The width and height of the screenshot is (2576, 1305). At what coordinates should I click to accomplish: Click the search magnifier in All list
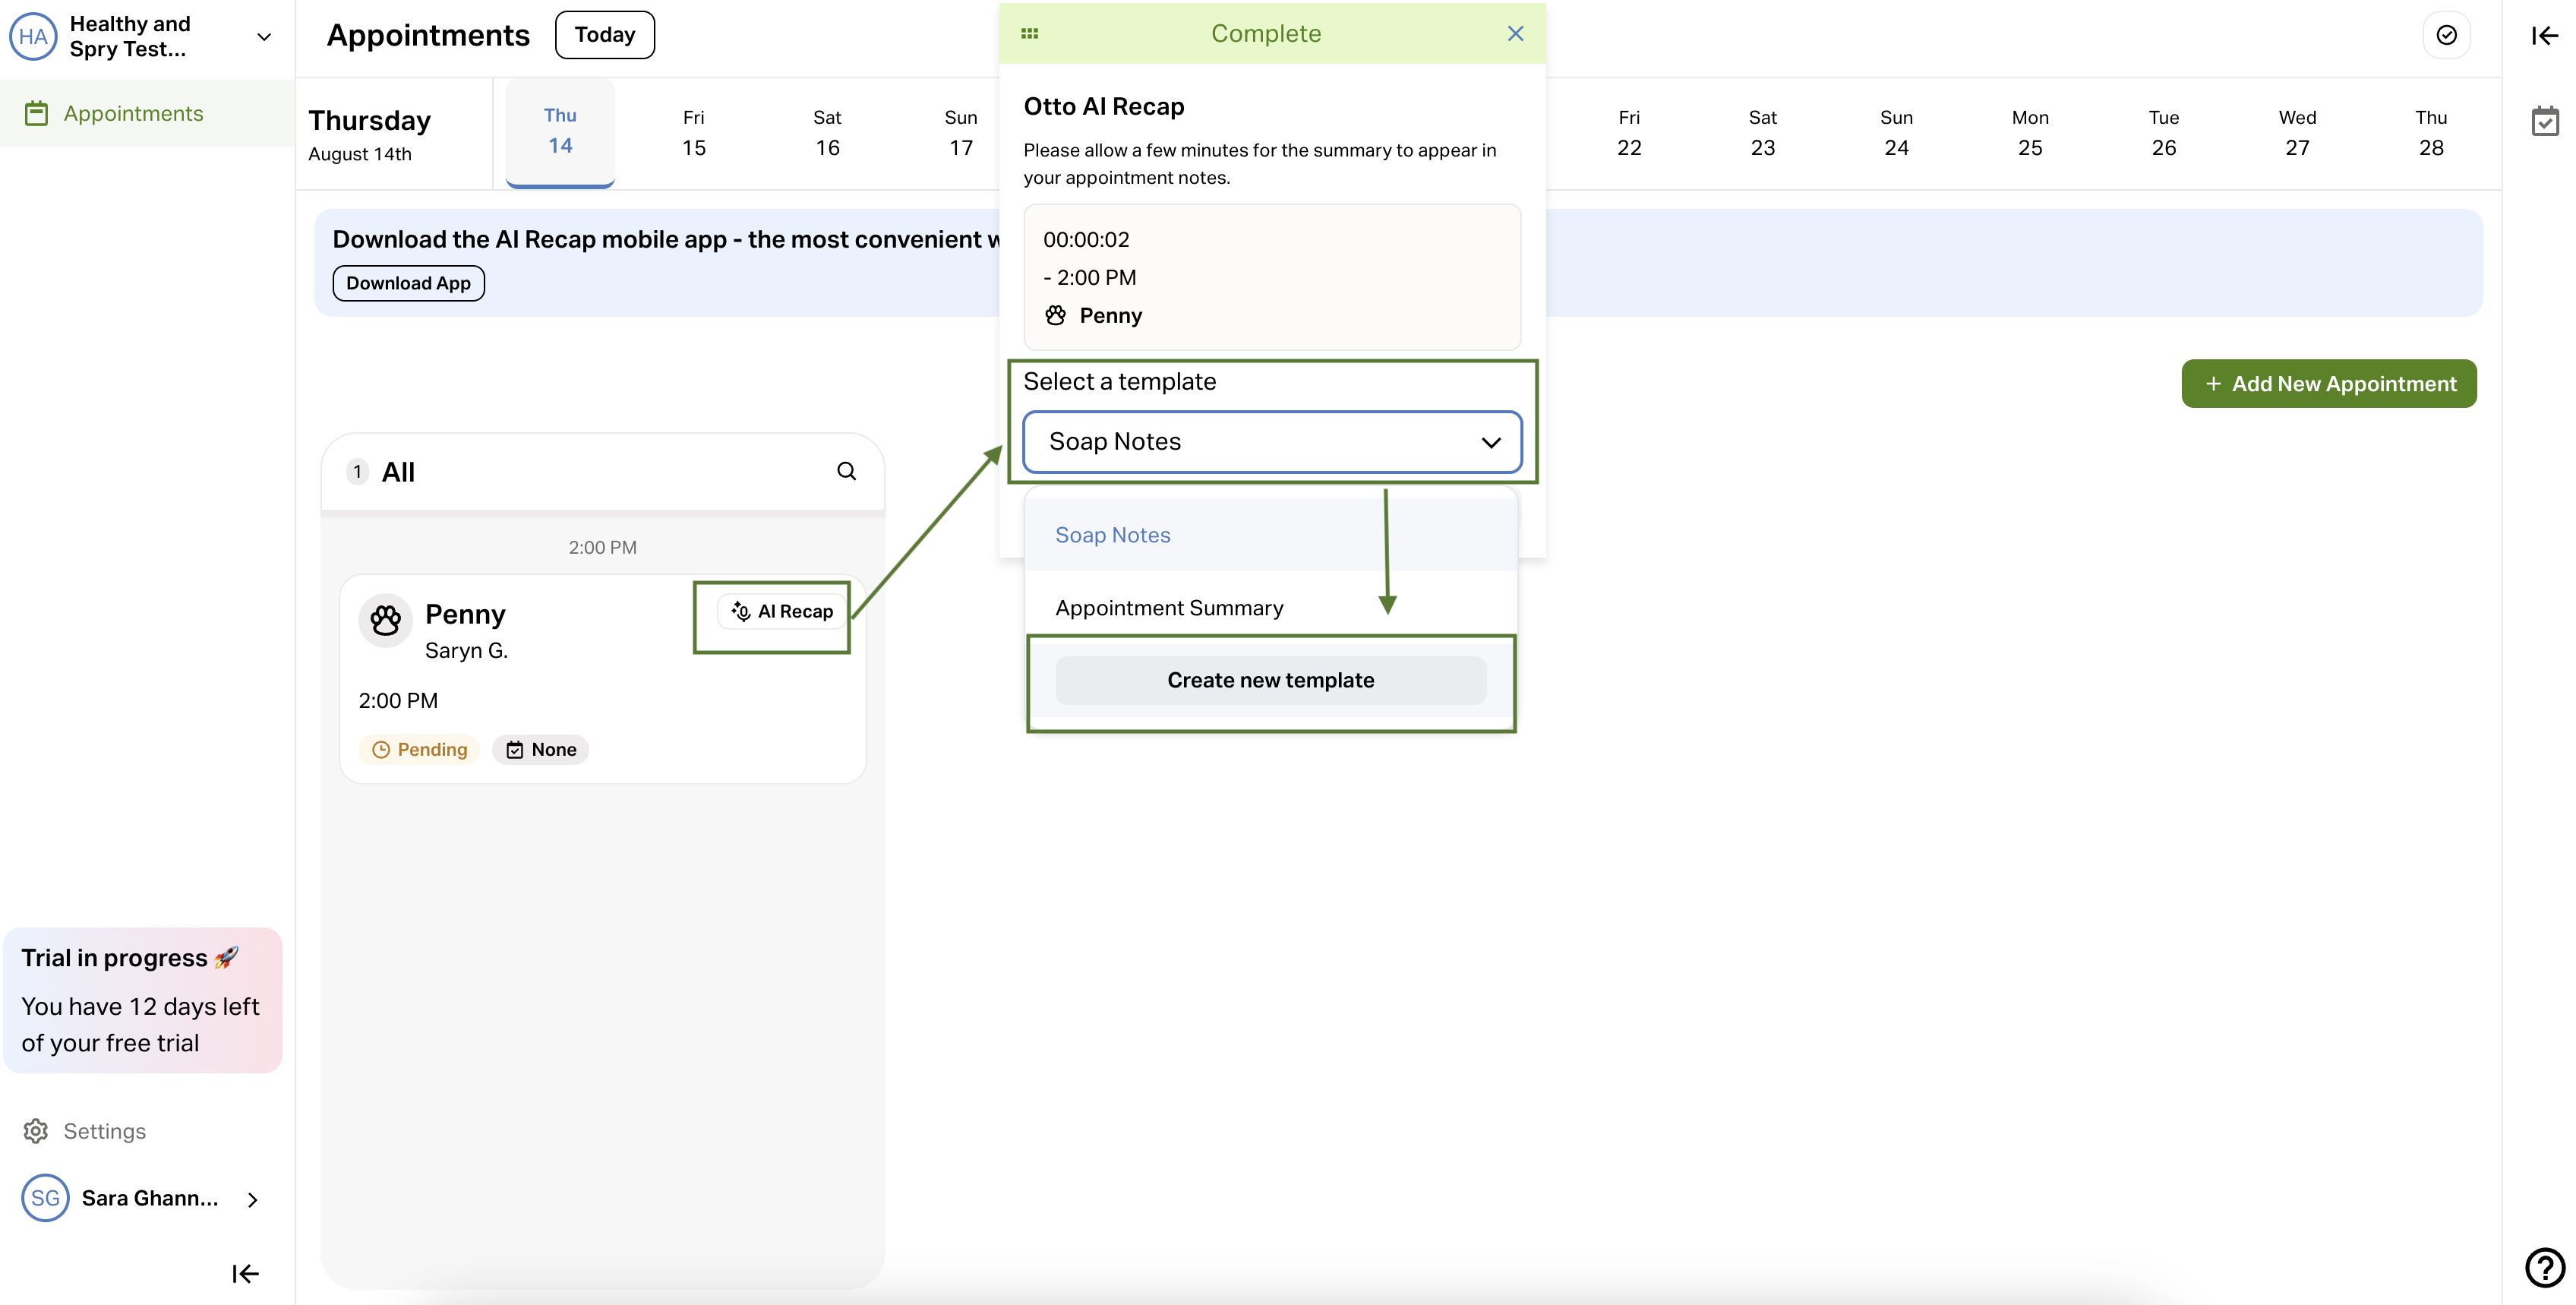pyautogui.click(x=846, y=471)
